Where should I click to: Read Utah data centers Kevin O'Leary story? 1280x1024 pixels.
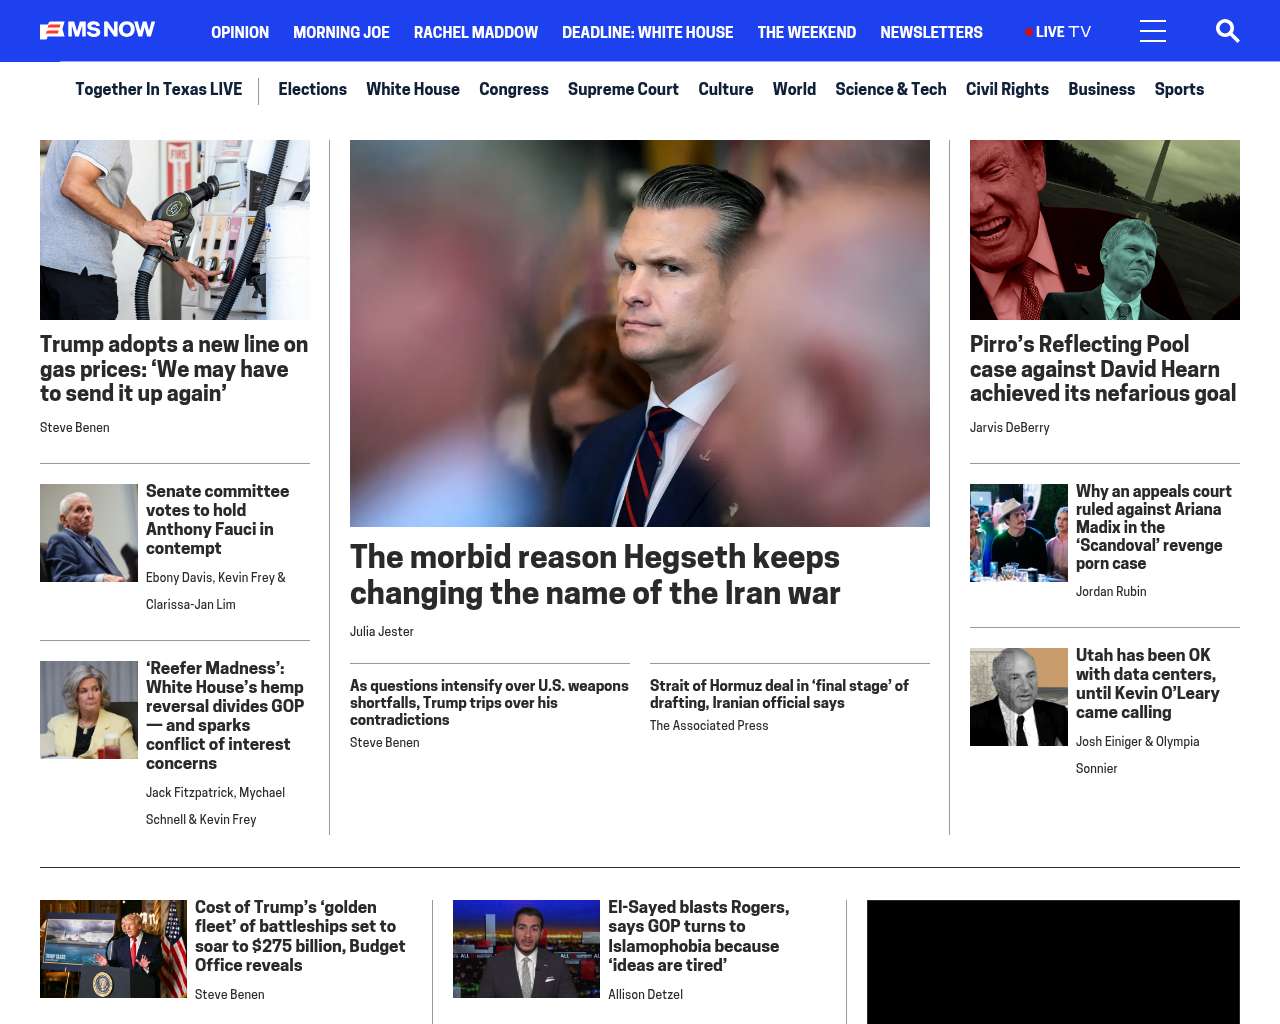(x=1148, y=684)
